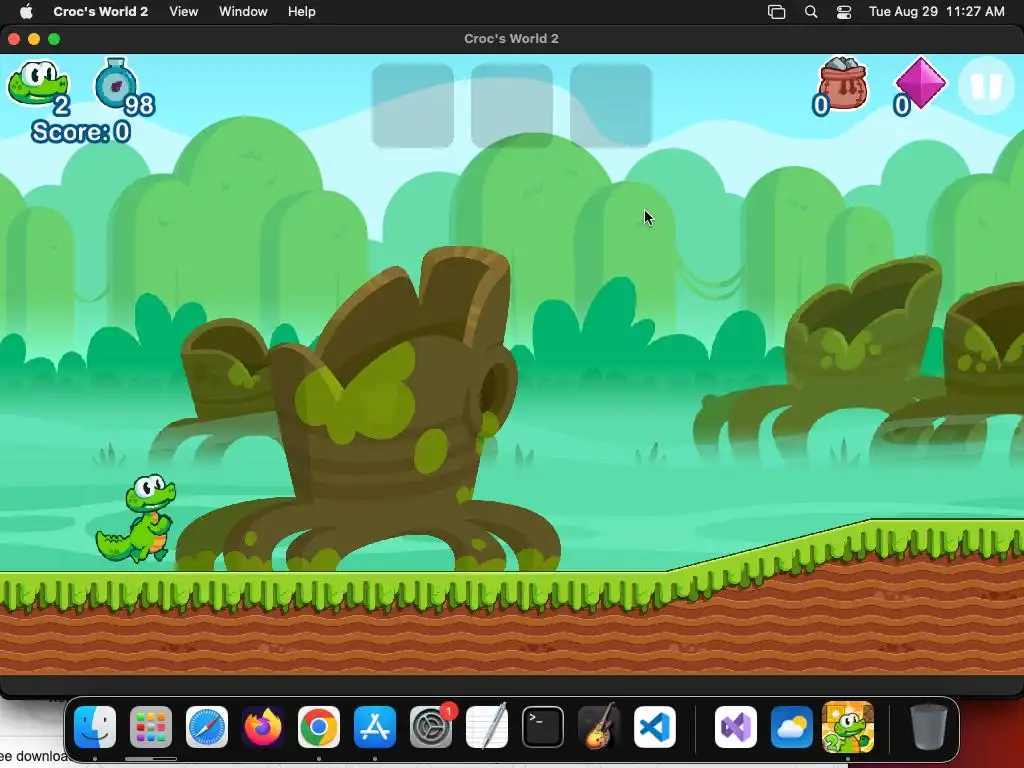The image size is (1024, 768).
Task: Open the Croc's World 2 app menu
Action: pos(101,12)
